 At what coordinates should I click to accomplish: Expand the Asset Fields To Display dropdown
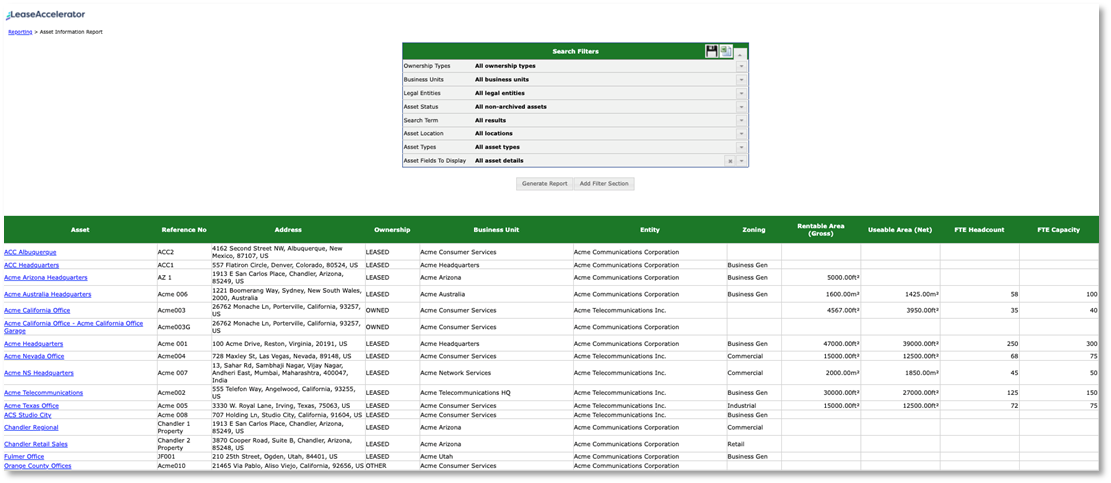tap(741, 161)
